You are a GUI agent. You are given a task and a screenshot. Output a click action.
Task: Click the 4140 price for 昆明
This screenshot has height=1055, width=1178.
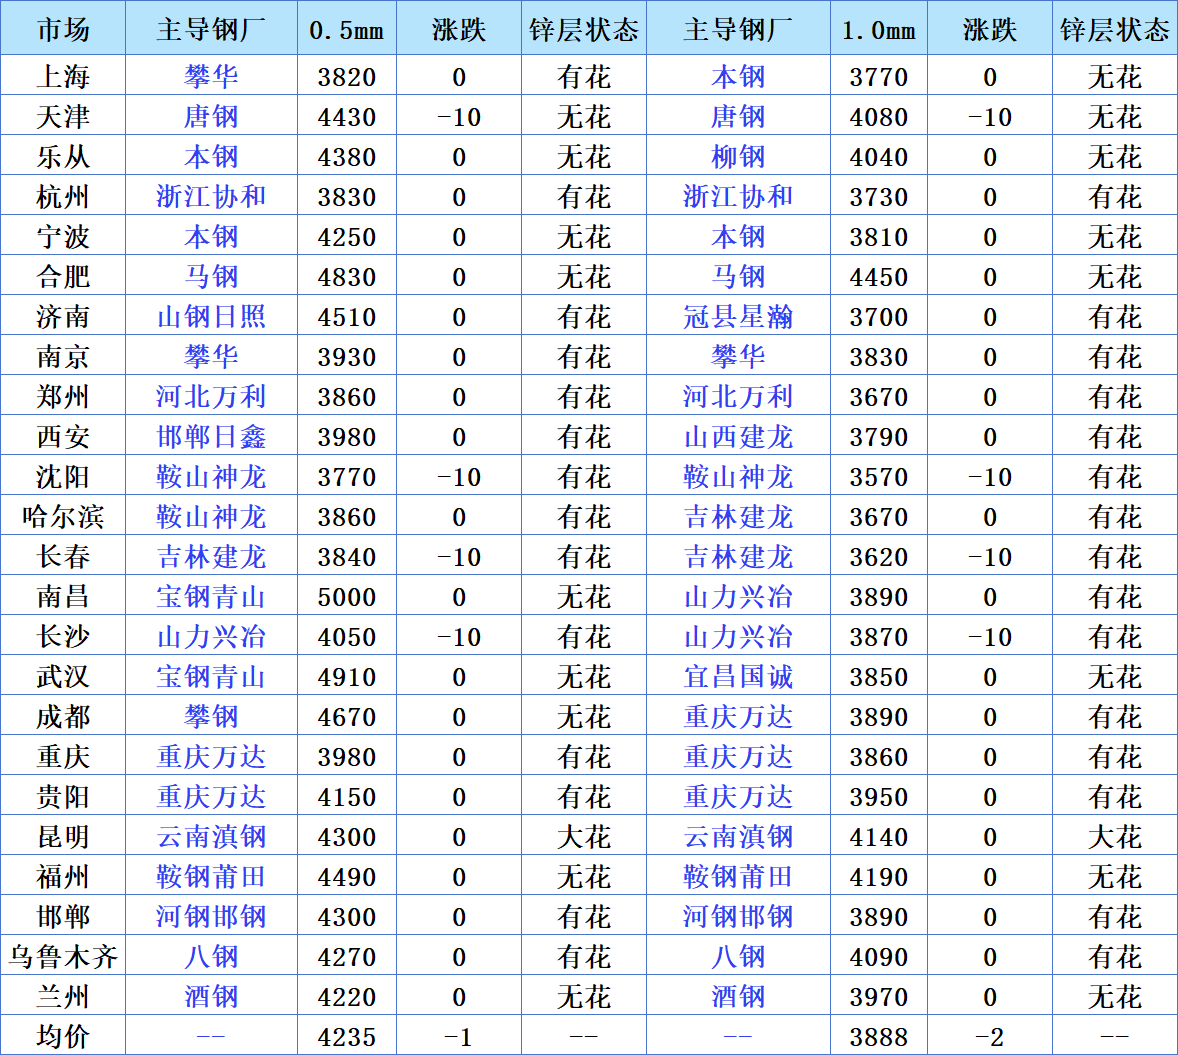[878, 836]
